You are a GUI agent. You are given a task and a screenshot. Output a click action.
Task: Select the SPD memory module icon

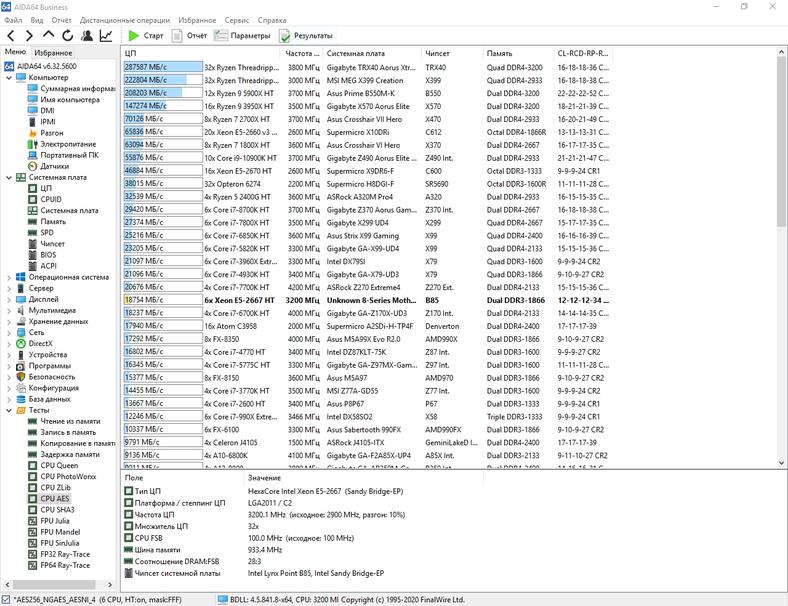click(33, 233)
